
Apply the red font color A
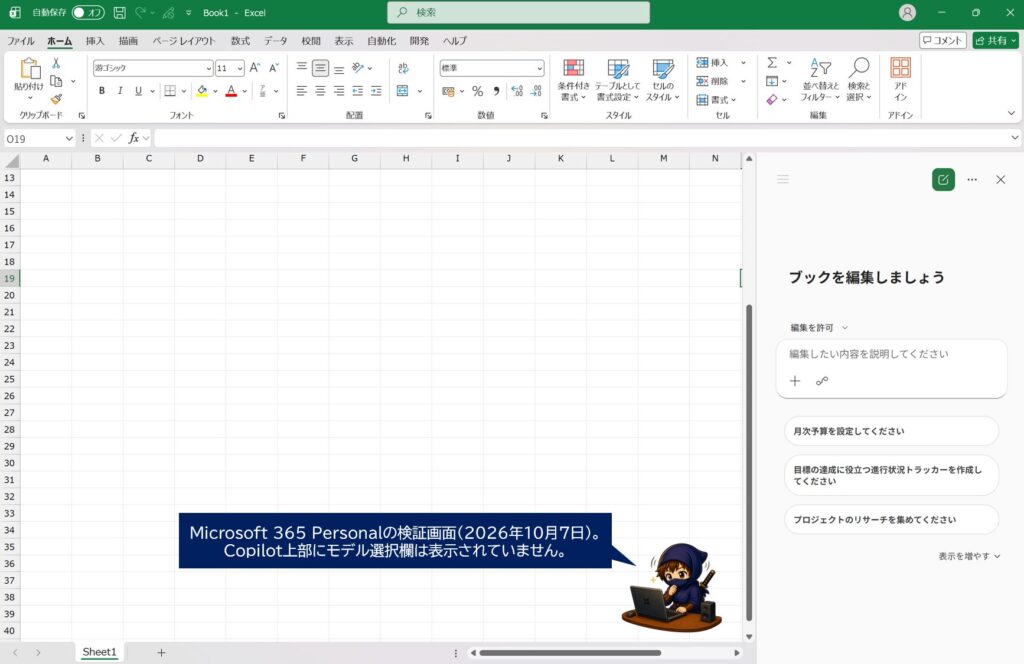(231, 91)
